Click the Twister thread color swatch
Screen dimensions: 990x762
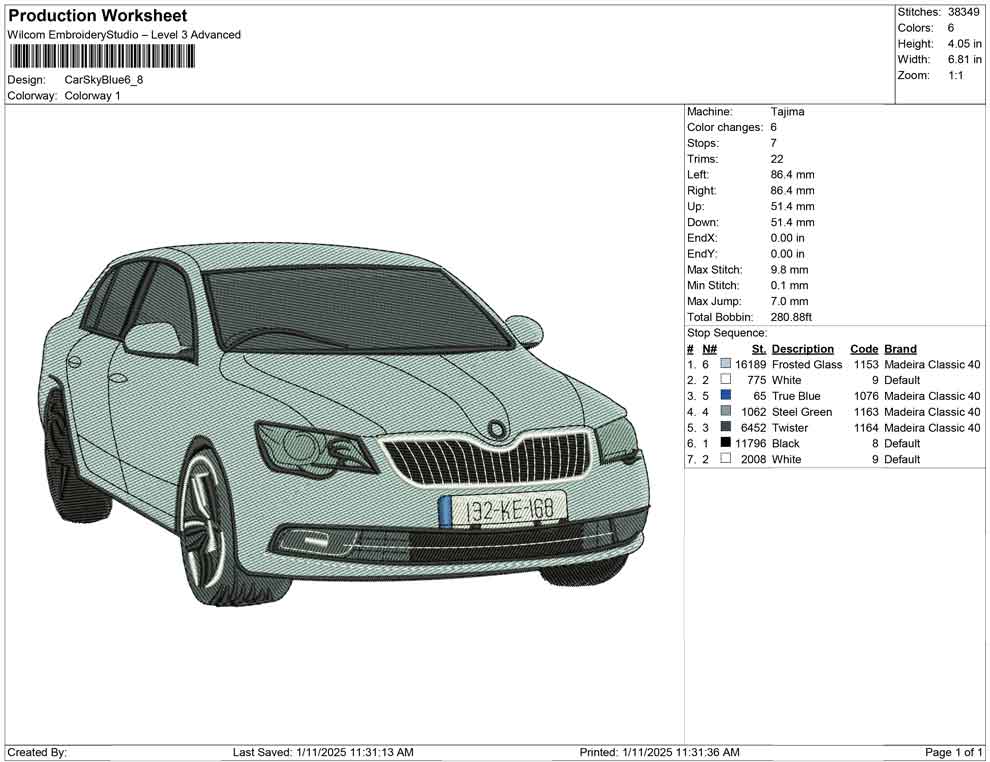tap(726, 428)
